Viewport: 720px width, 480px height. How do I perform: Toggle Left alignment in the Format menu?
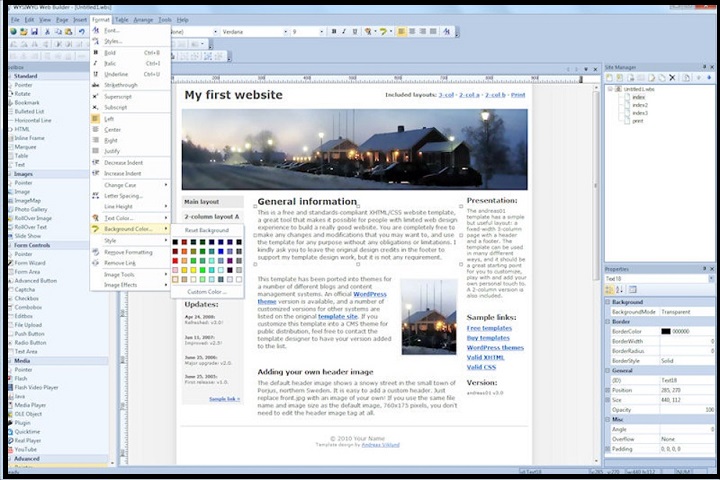pyautogui.click(x=109, y=119)
